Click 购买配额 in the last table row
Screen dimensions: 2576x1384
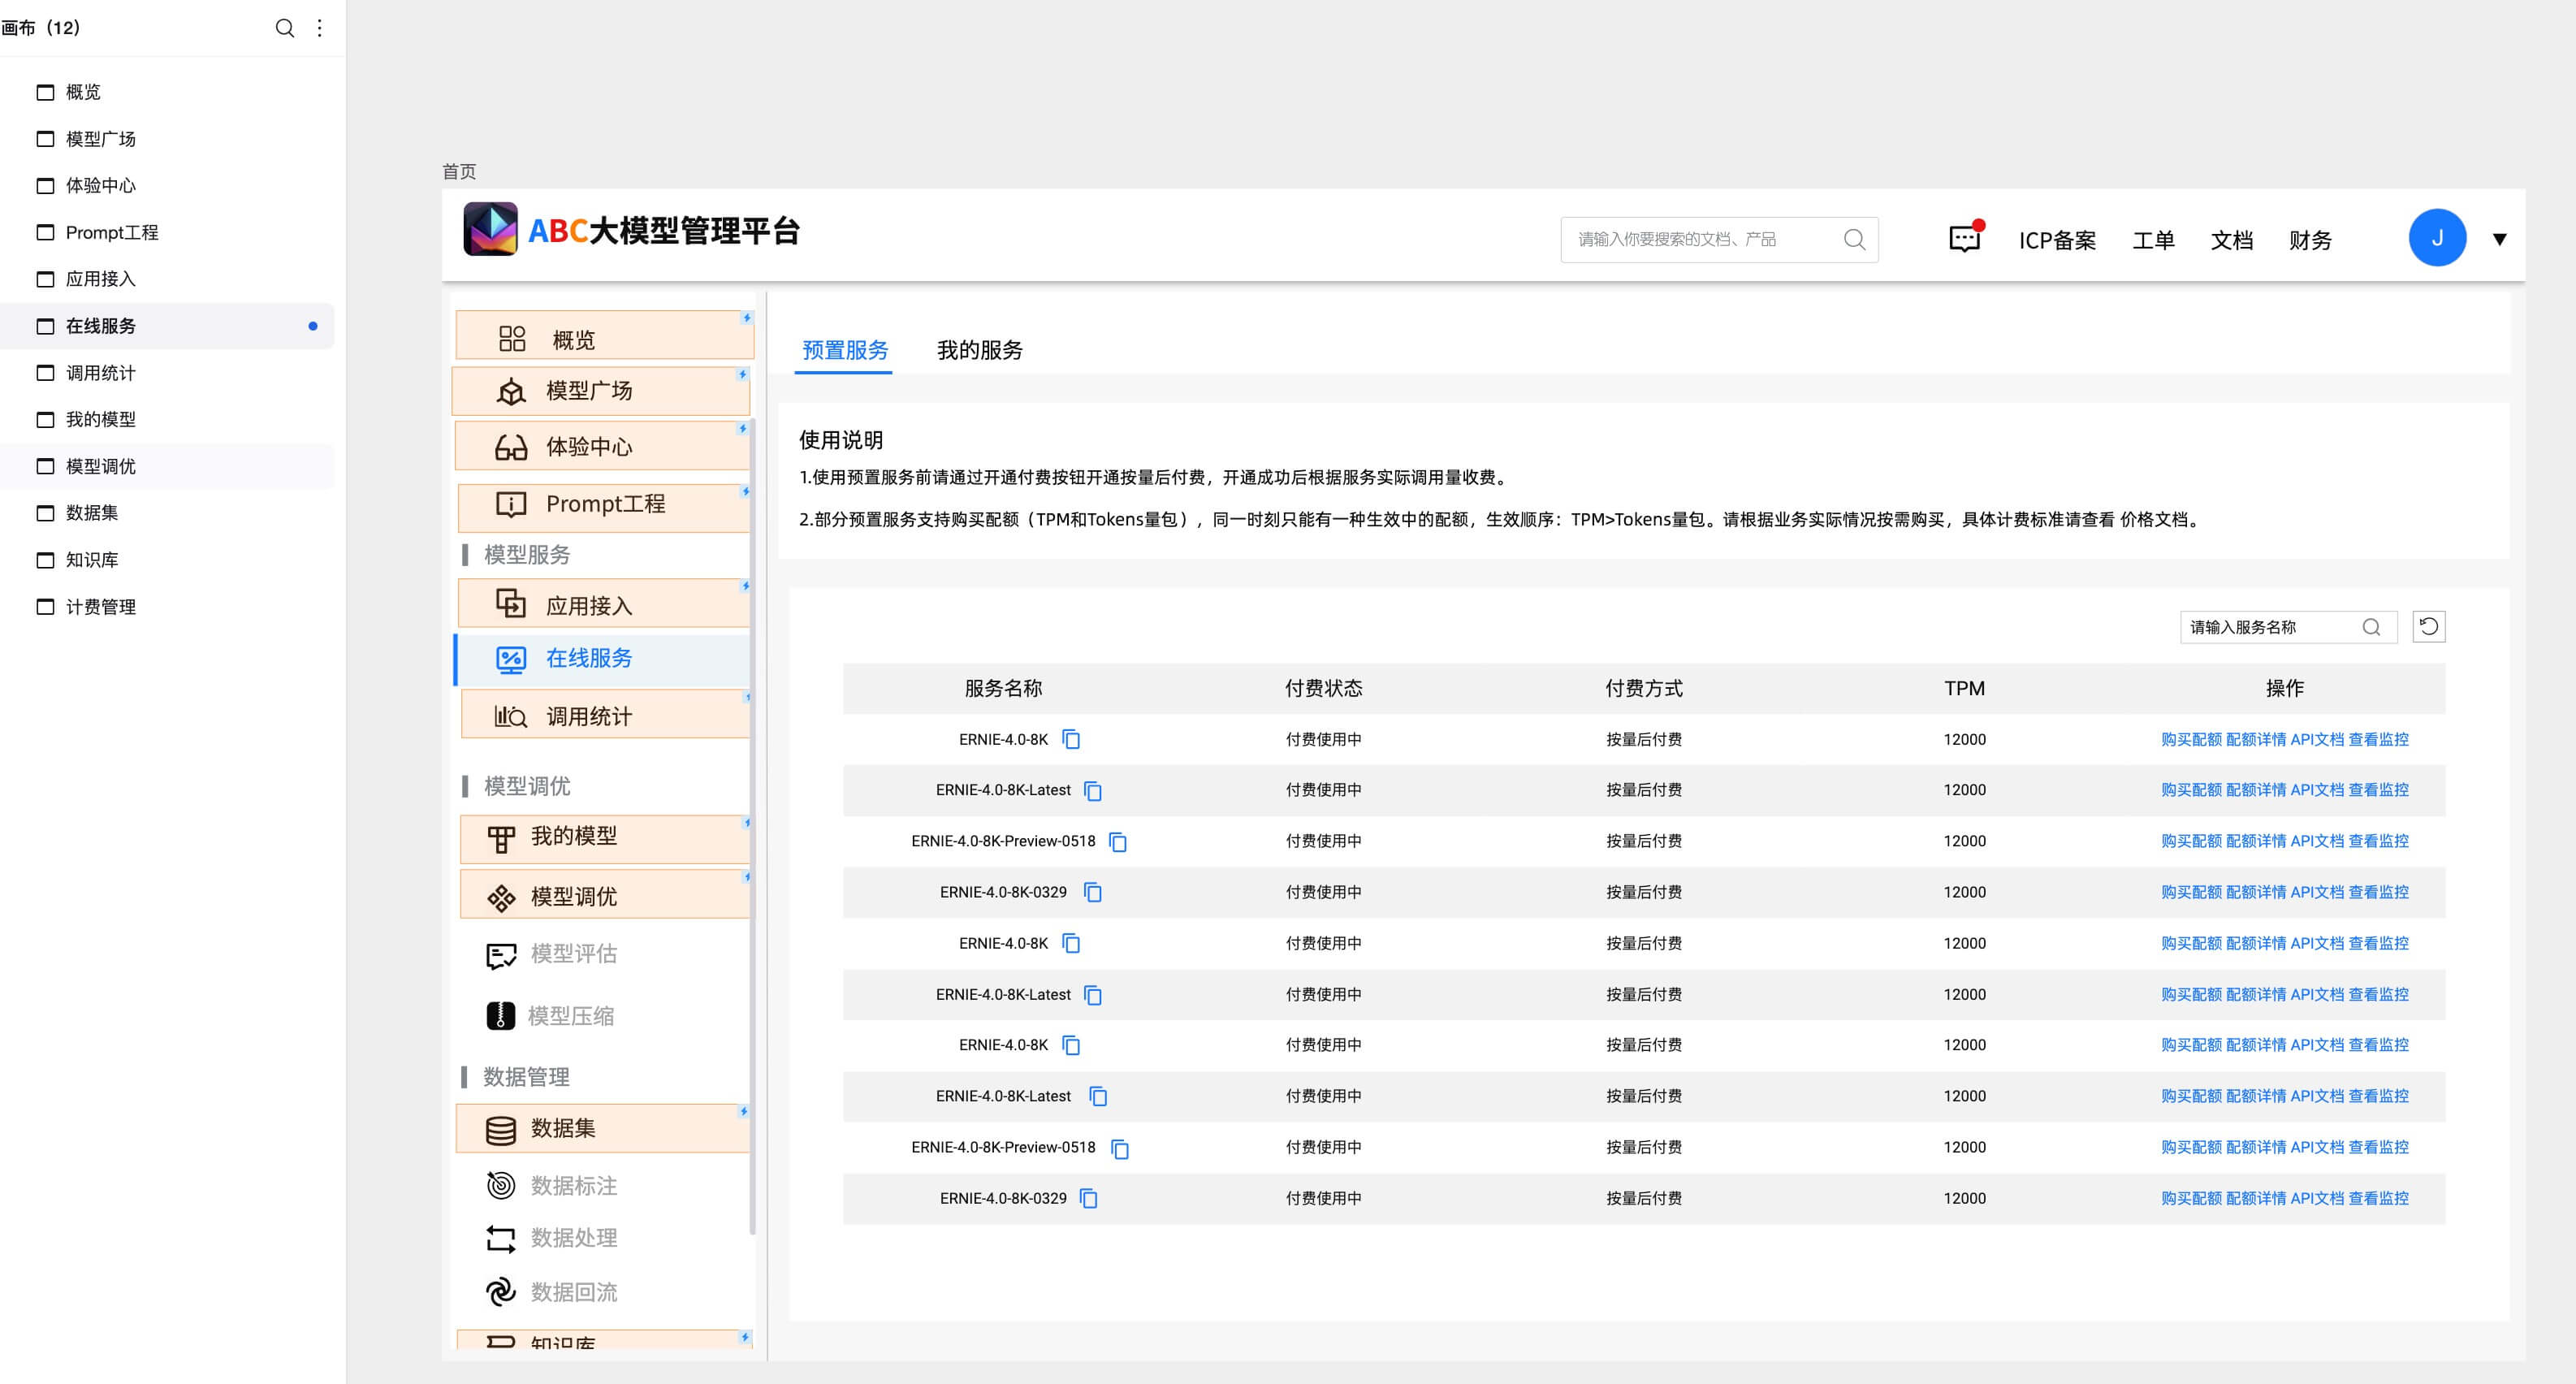(2191, 1198)
